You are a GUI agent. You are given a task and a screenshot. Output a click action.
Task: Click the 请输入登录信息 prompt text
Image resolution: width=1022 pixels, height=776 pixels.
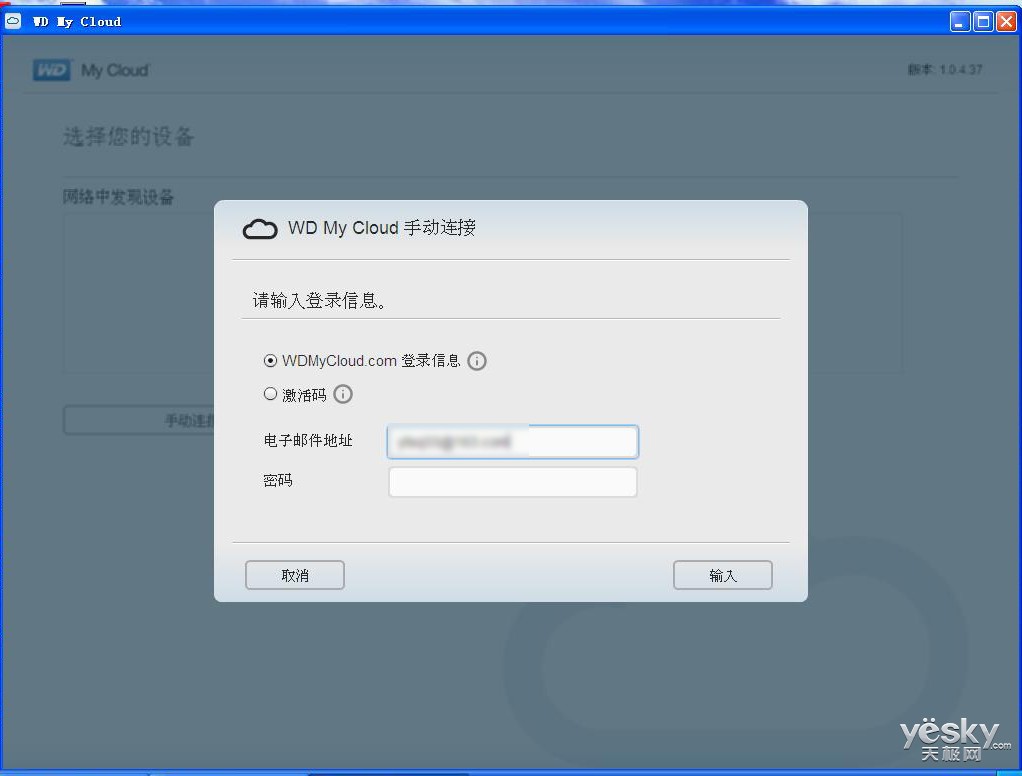click(x=319, y=300)
